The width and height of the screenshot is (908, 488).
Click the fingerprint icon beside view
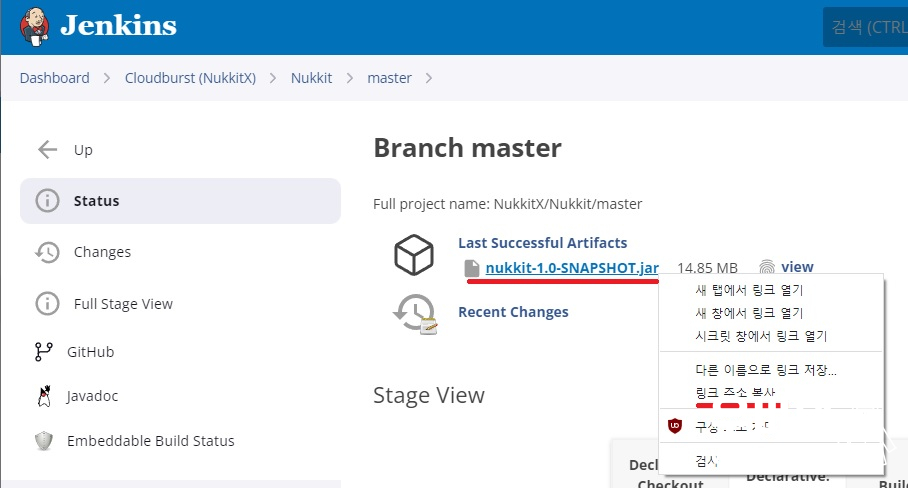point(767,267)
